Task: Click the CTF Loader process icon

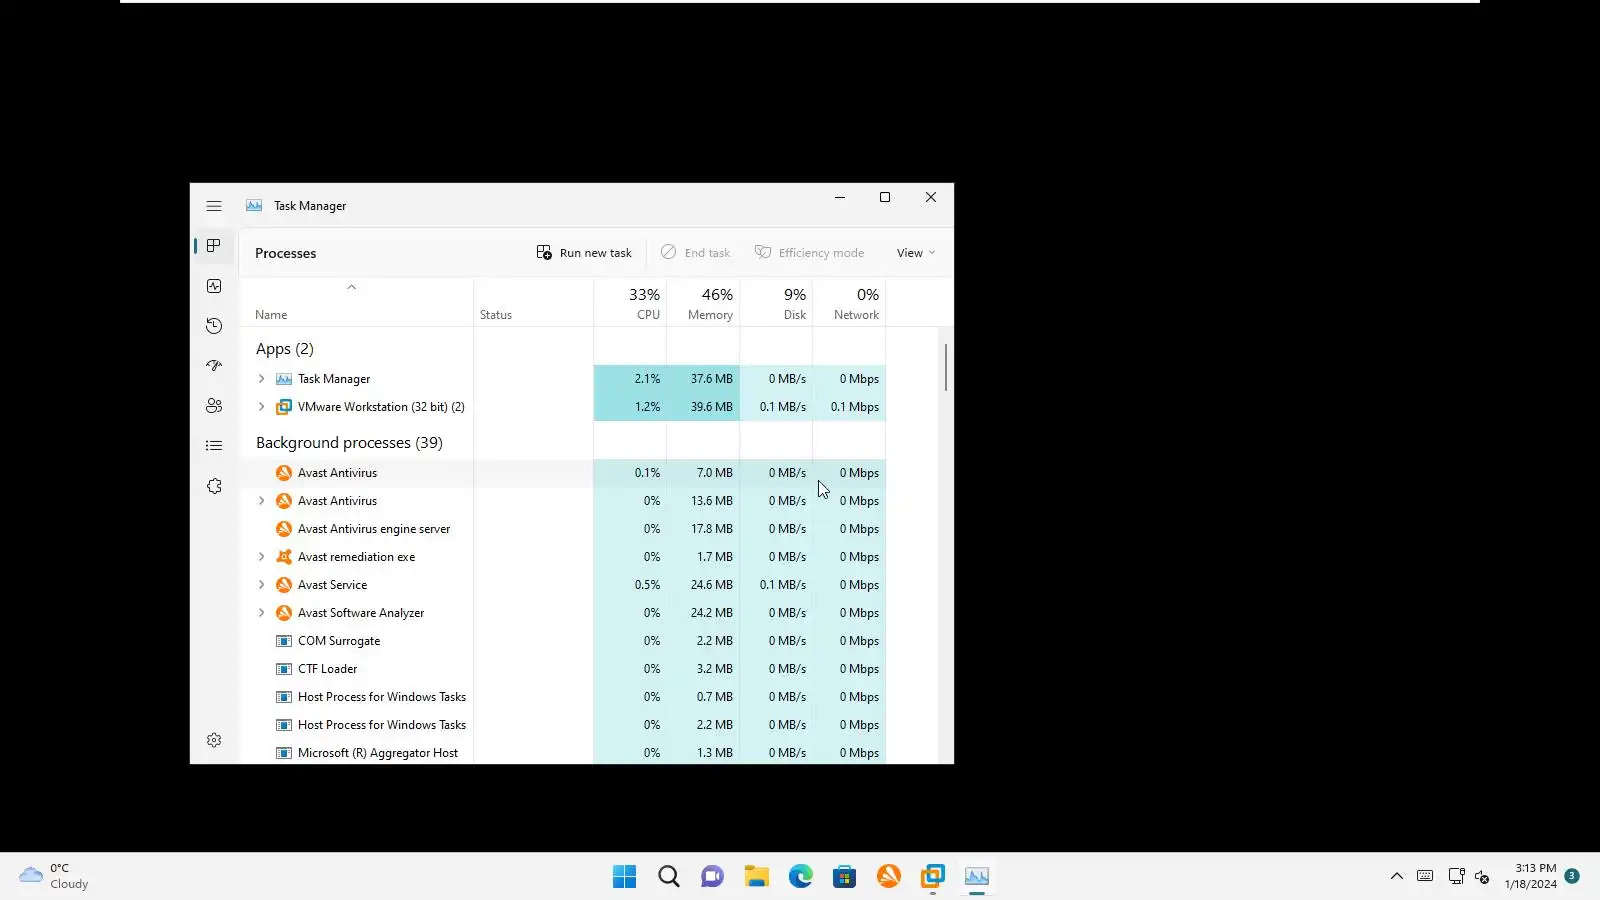Action: point(284,669)
